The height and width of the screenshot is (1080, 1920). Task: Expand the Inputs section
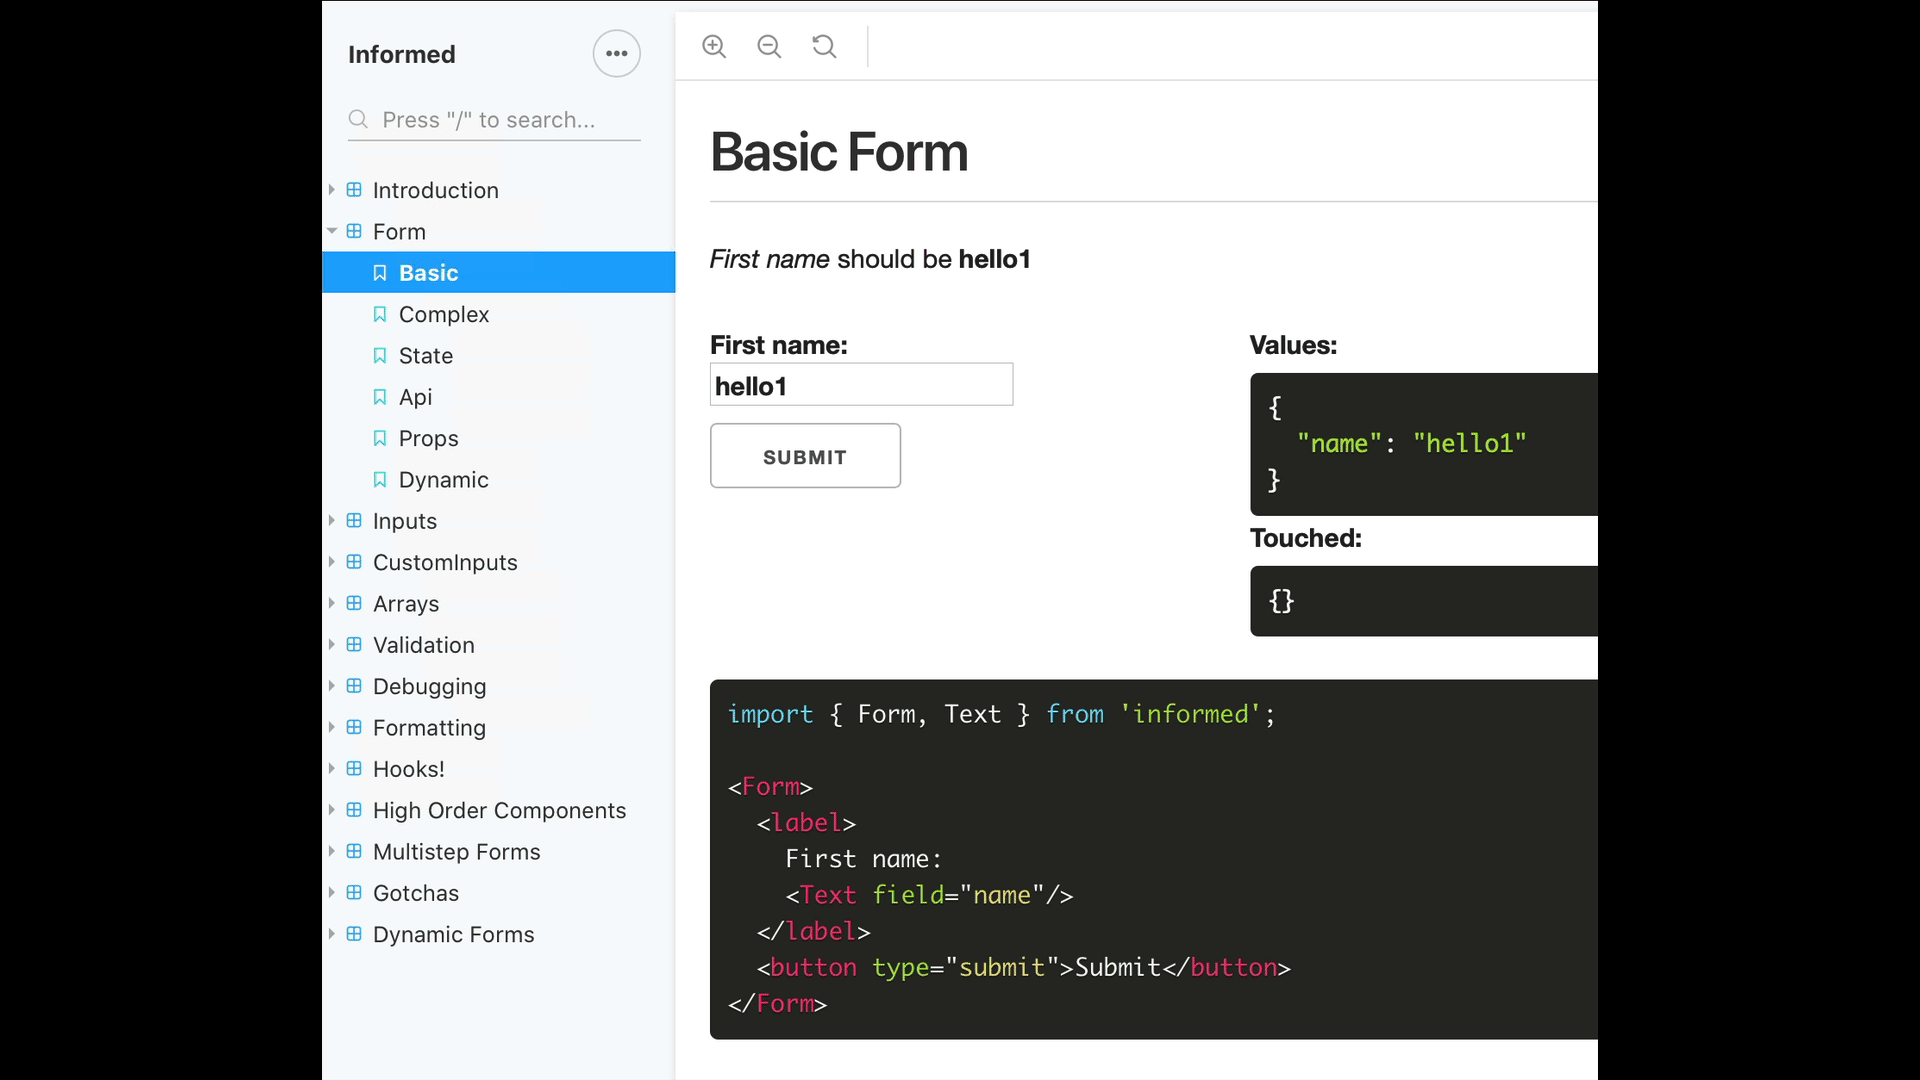[333, 520]
